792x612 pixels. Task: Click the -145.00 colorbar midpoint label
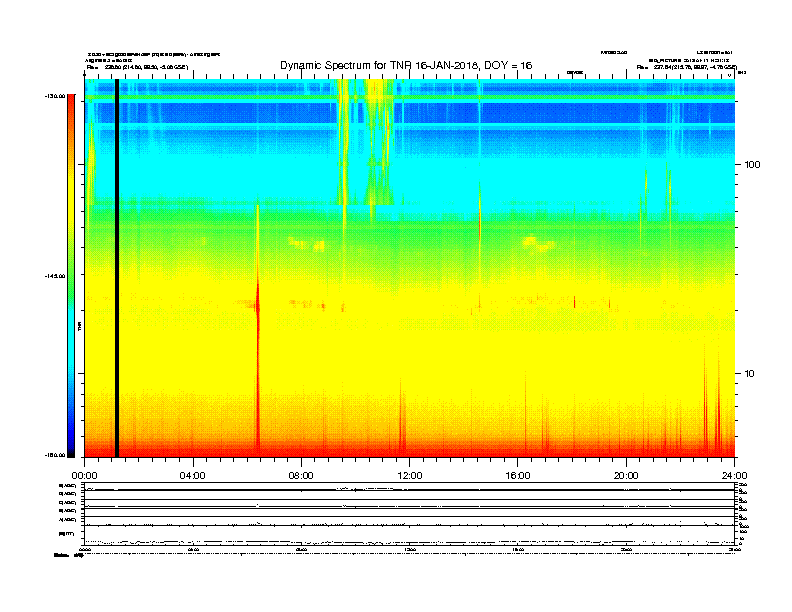pyautogui.click(x=55, y=276)
